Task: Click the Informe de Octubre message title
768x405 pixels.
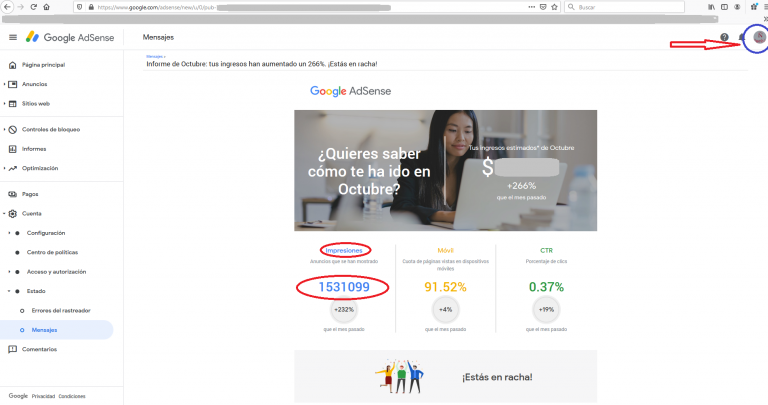Action: pyautogui.click(x=262, y=64)
